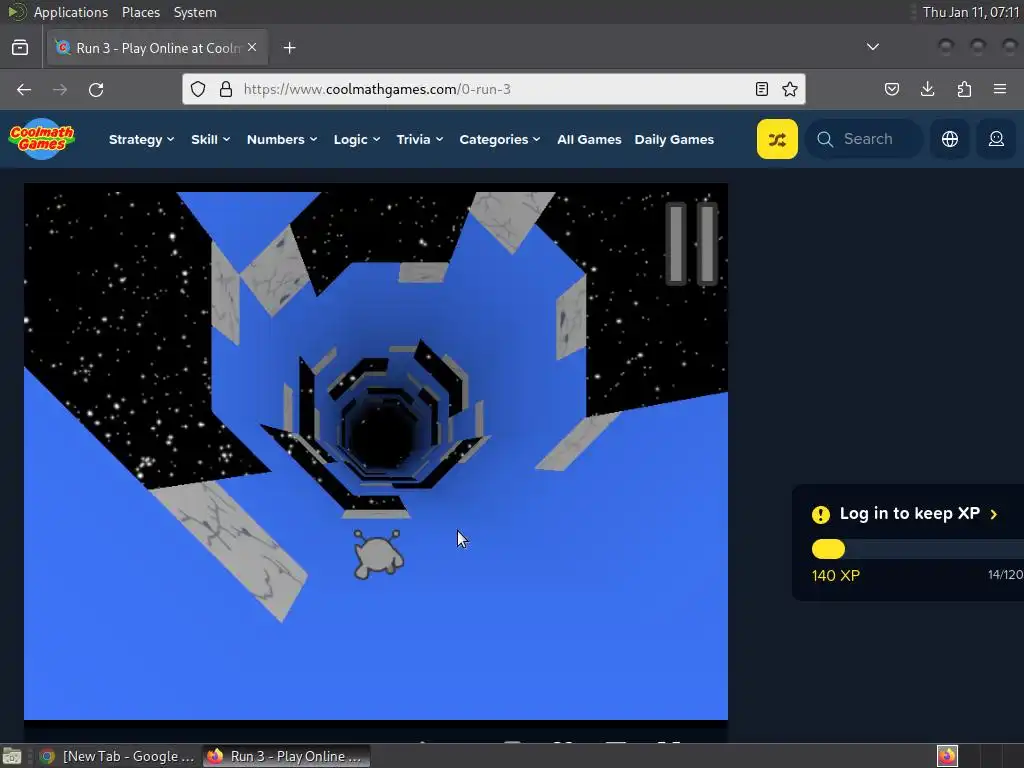
Task: Close the Run 3 tab
Action: [252, 48]
